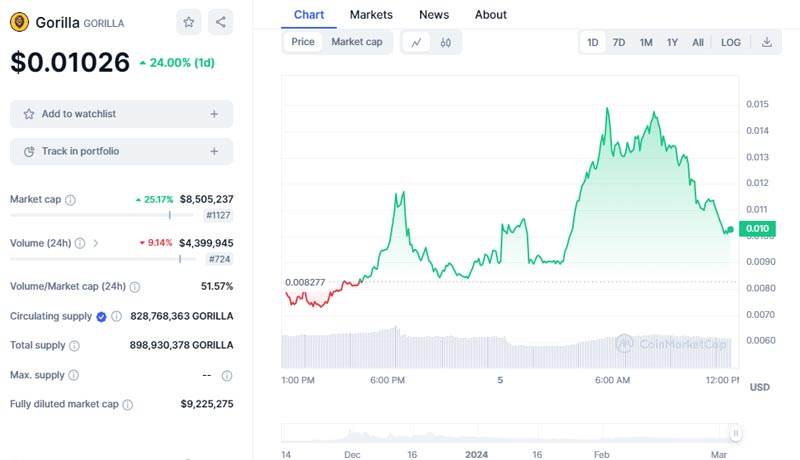The image size is (800, 460).
Task: Click the $0.01026 price value
Action: pos(70,62)
